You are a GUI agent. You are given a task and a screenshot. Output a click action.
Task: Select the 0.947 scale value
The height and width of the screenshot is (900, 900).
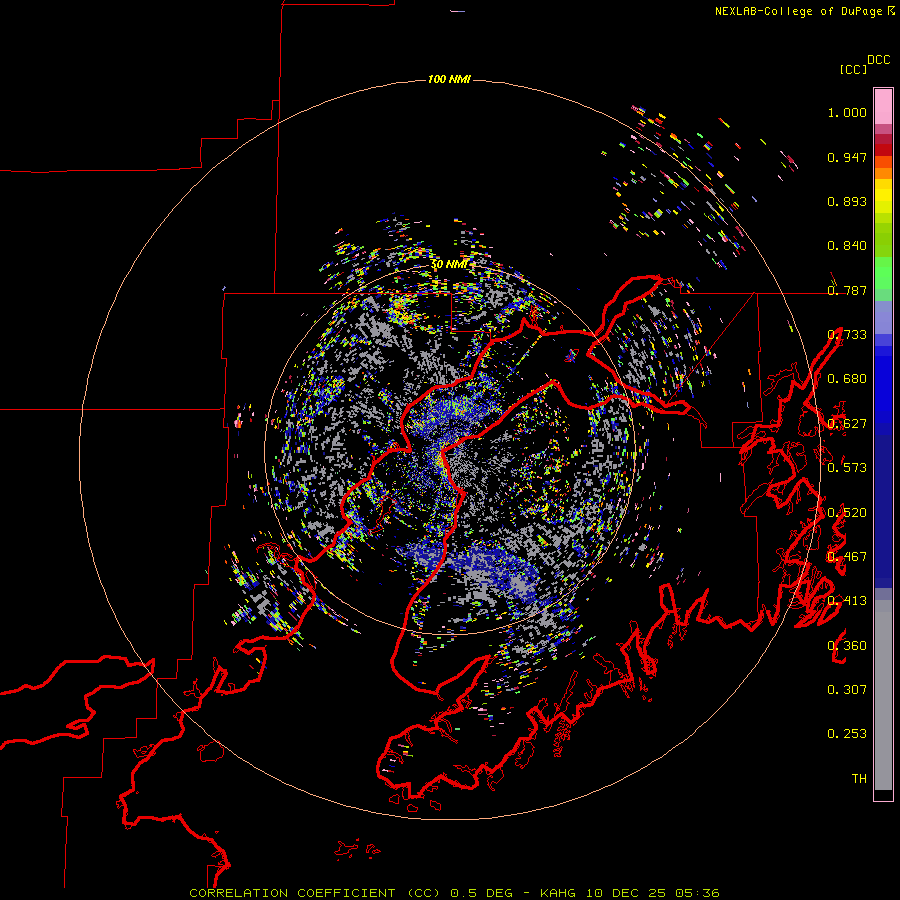point(847,157)
